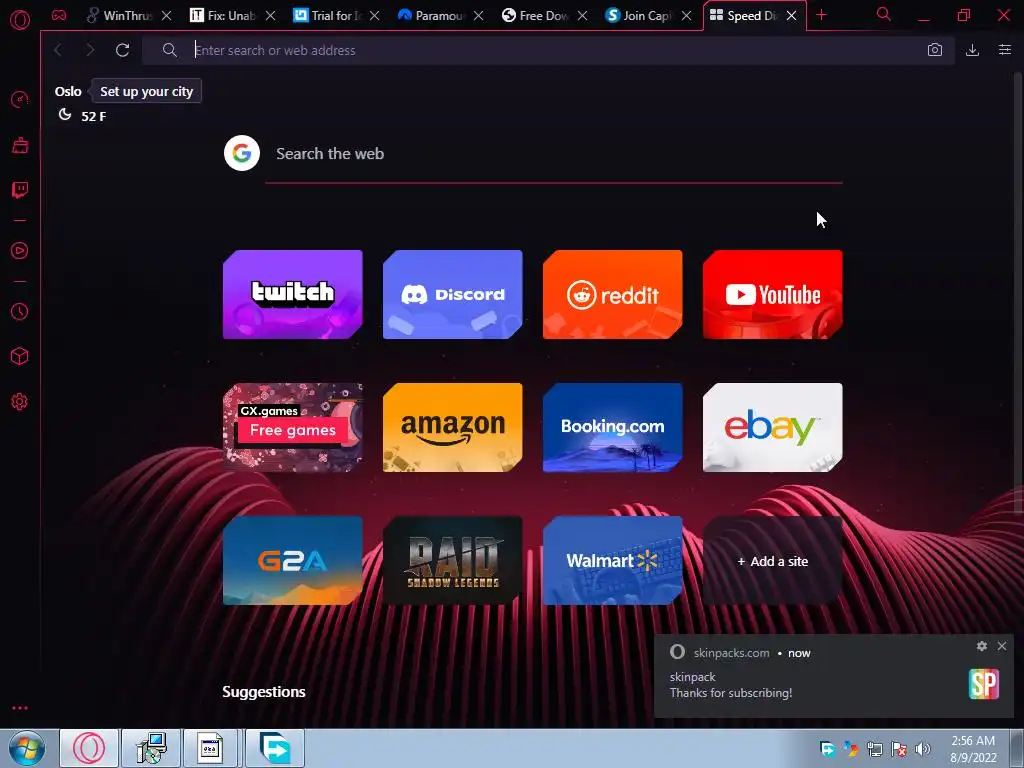Click Set up your city button
The image size is (1024, 768).
tap(146, 91)
